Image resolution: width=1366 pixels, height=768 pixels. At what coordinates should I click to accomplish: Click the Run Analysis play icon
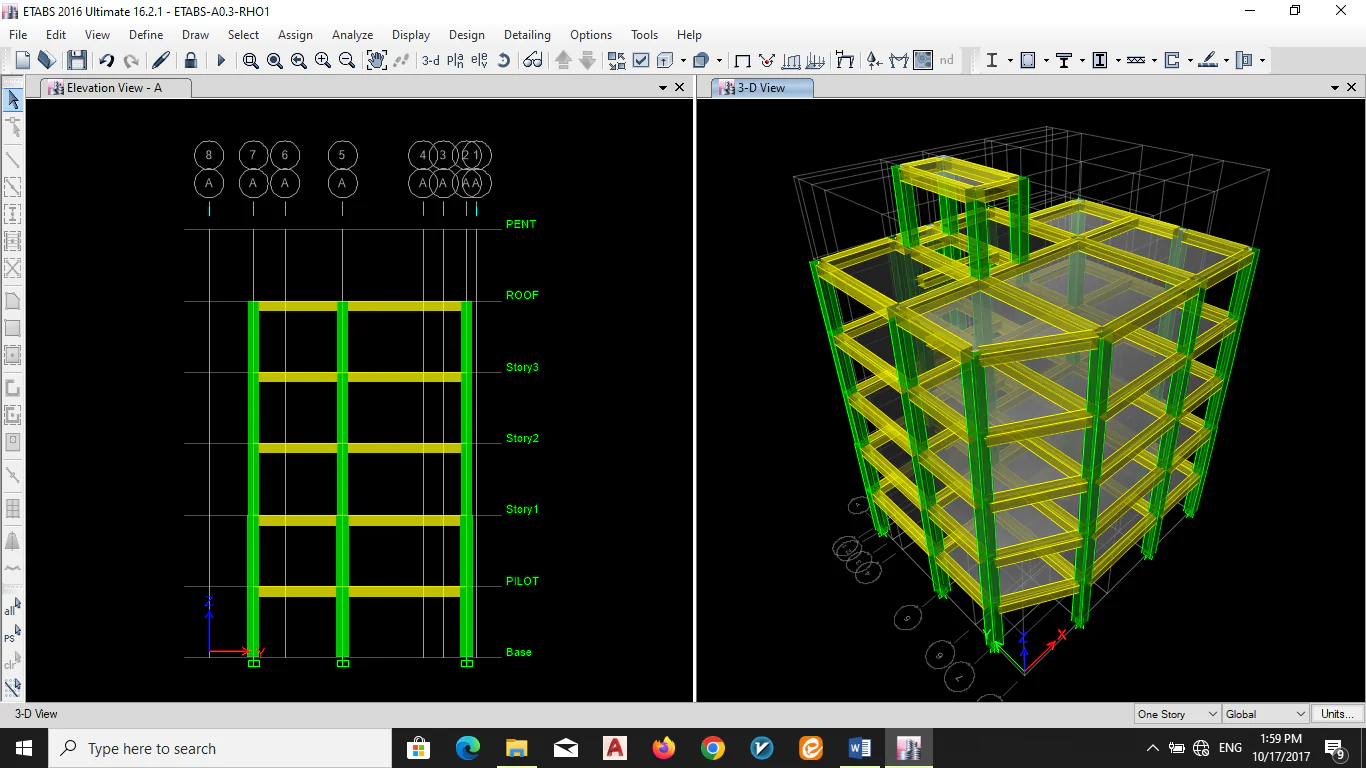(x=221, y=61)
